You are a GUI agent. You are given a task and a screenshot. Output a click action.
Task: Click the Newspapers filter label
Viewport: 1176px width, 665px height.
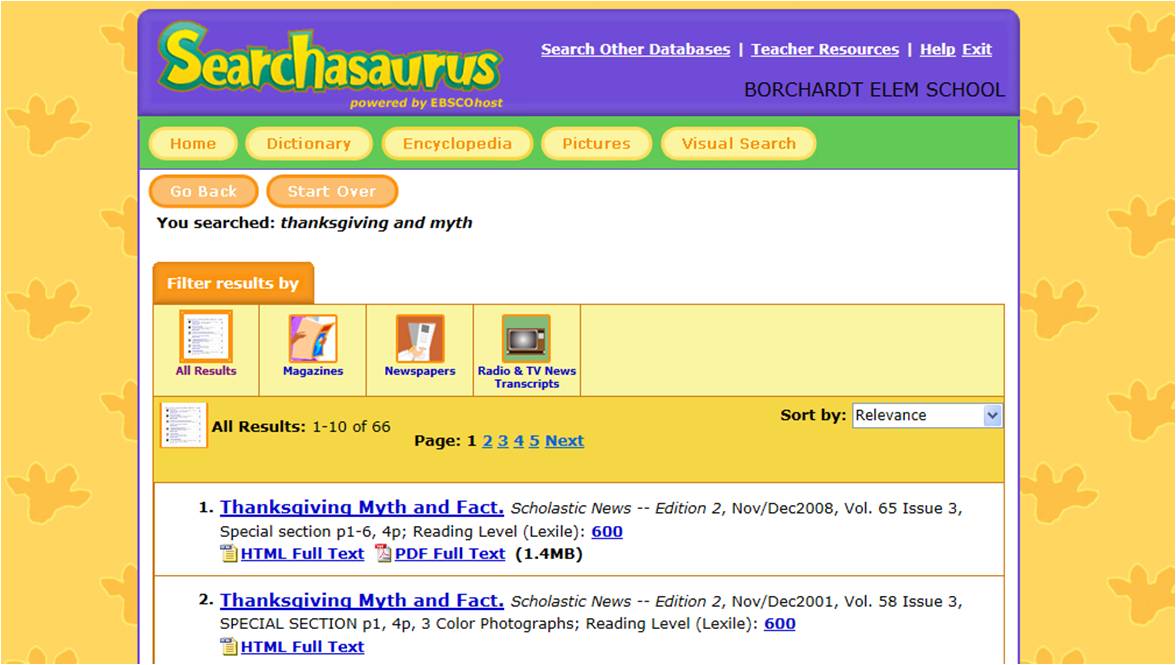(420, 371)
